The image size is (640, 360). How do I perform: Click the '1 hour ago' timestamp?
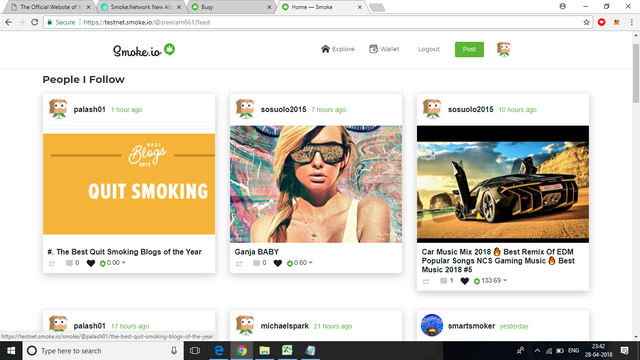pyautogui.click(x=127, y=110)
